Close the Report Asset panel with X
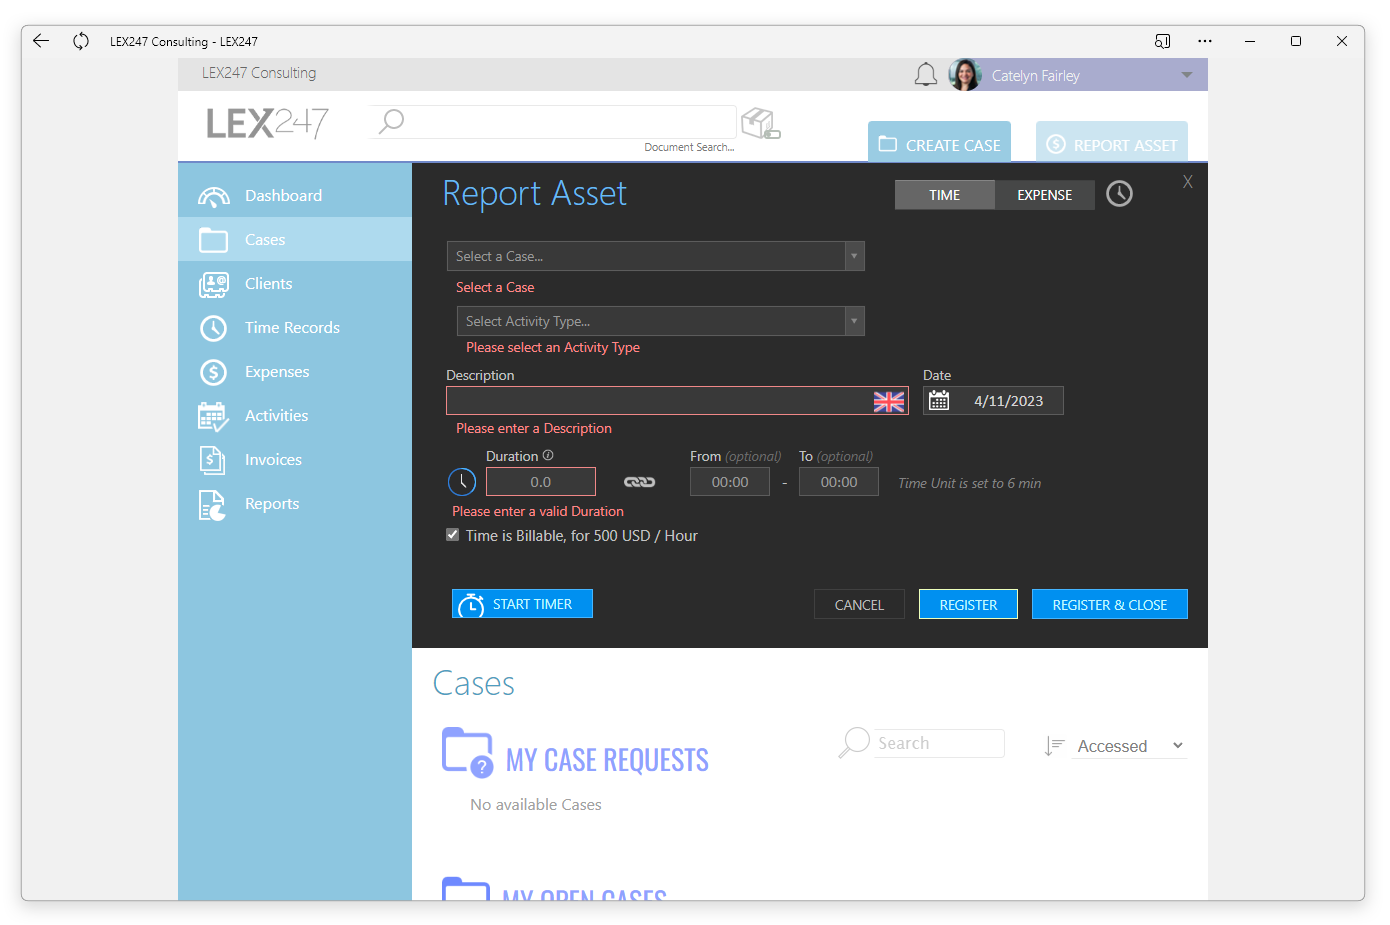The image size is (1390, 925). coord(1188,181)
